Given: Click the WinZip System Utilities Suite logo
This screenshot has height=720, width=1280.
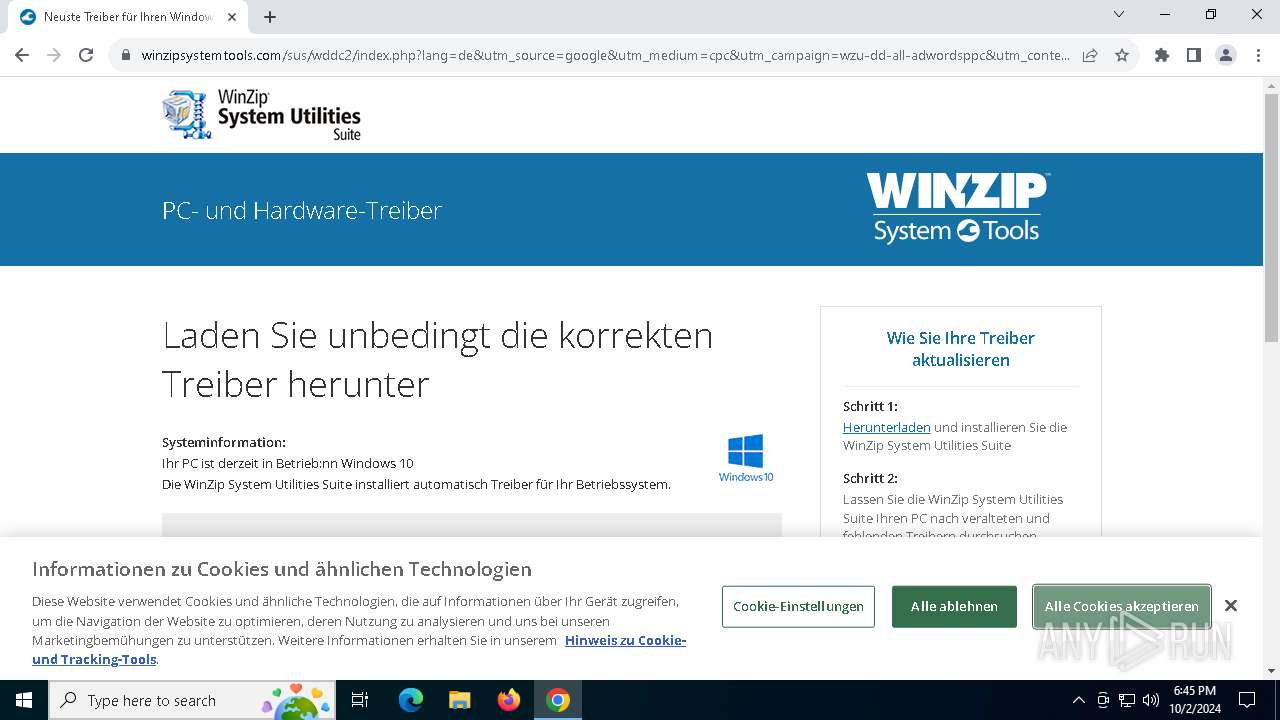Looking at the screenshot, I should pyautogui.click(x=262, y=114).
